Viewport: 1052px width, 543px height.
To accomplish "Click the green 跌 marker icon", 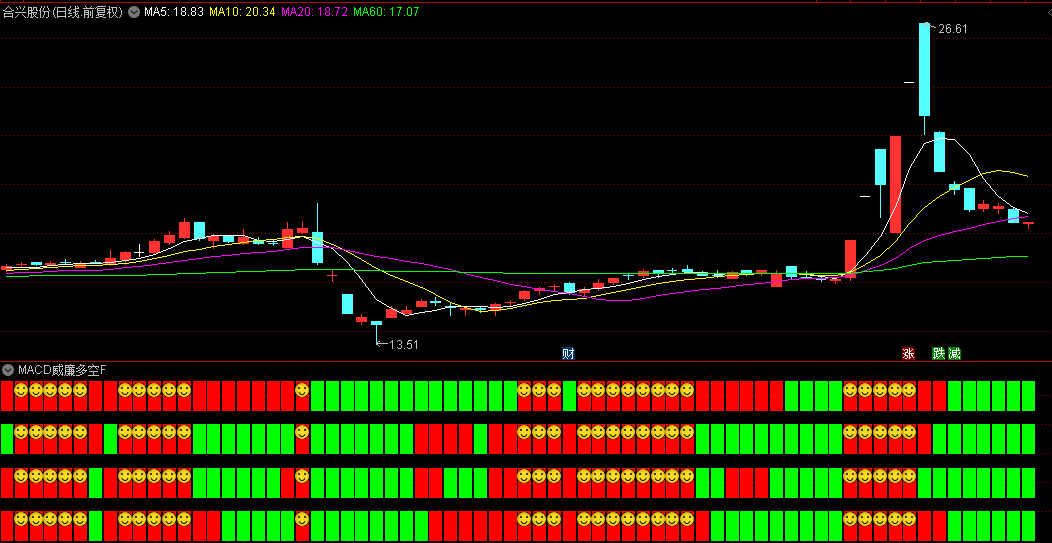I will click(939, 354).
